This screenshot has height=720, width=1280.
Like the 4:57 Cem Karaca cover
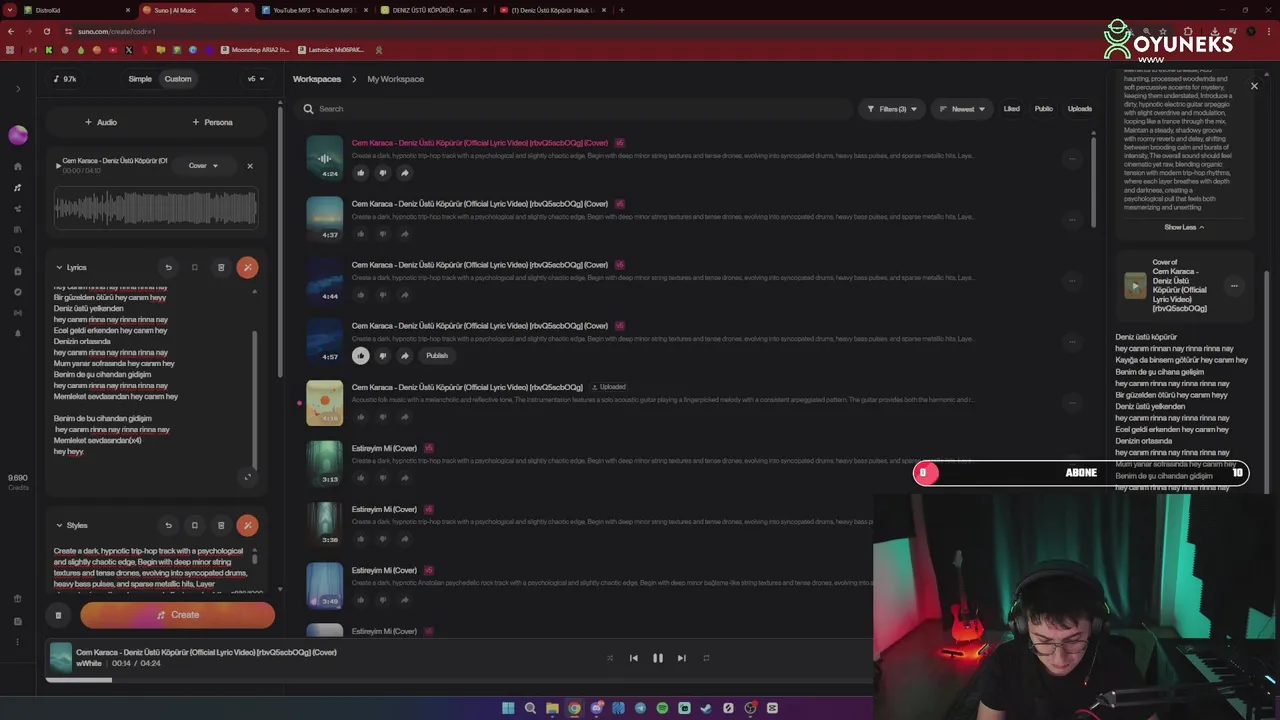[361, 356]
